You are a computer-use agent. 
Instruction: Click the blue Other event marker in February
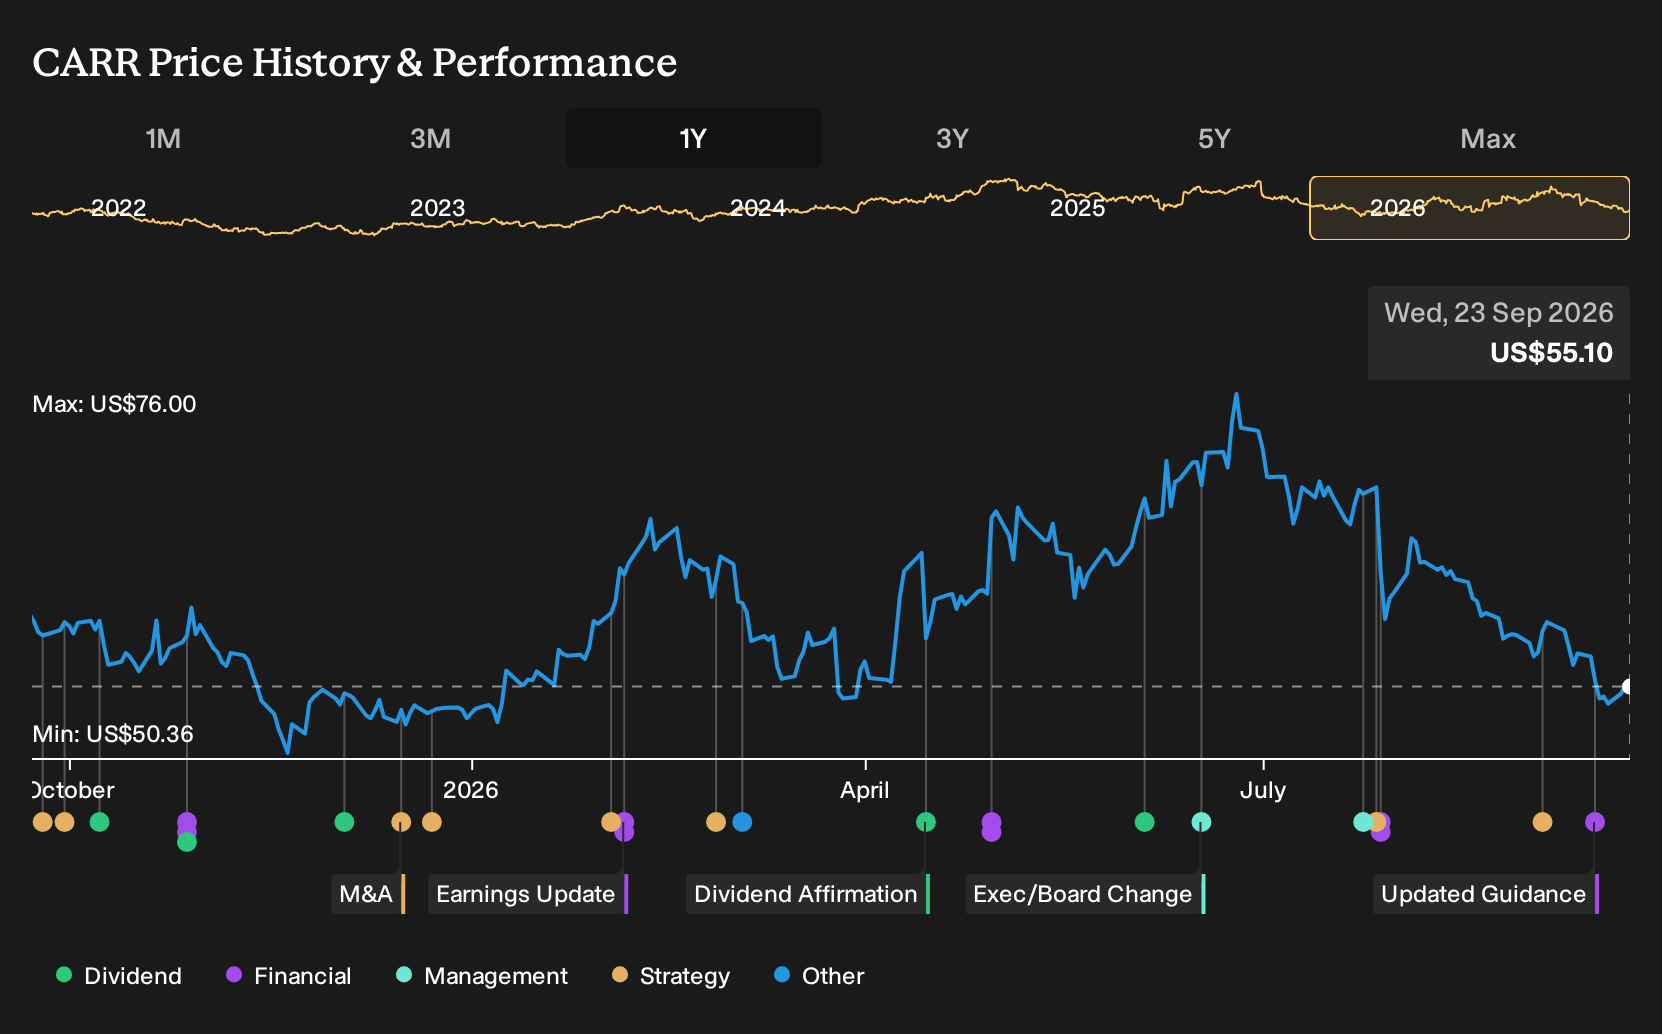(x=742, y=822)
